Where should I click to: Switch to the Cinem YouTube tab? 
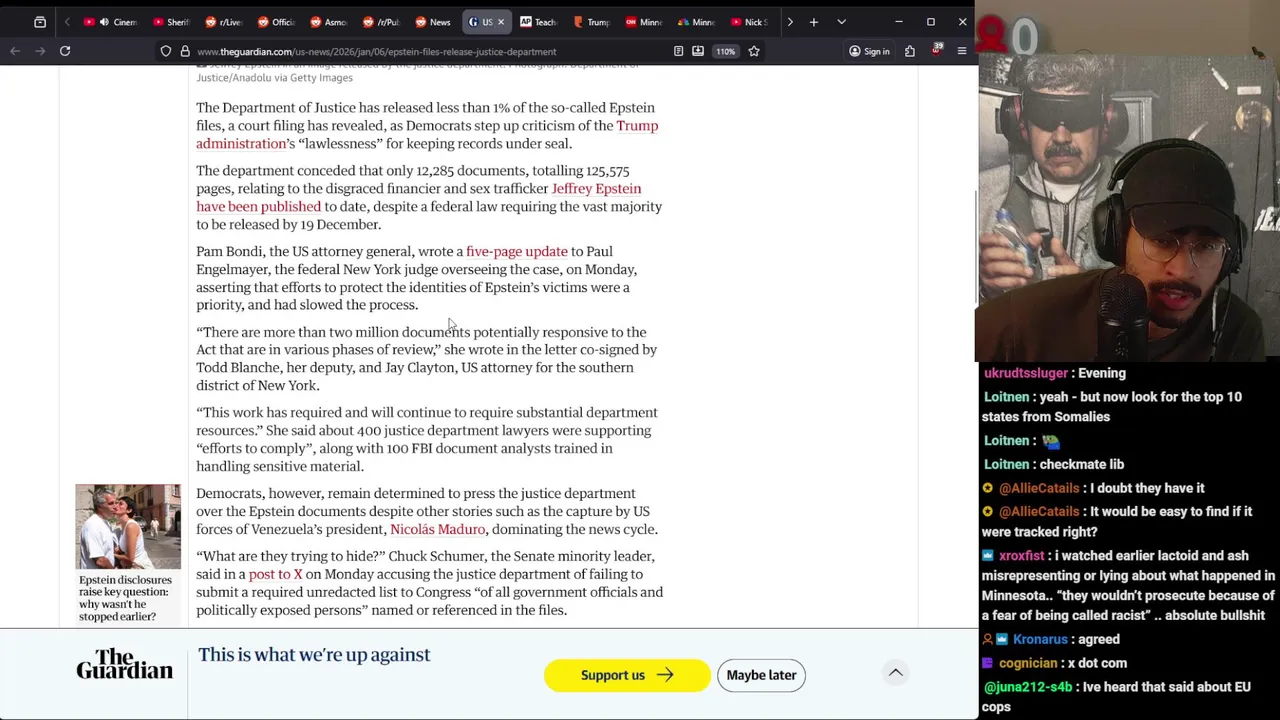(x=112, y=22)
